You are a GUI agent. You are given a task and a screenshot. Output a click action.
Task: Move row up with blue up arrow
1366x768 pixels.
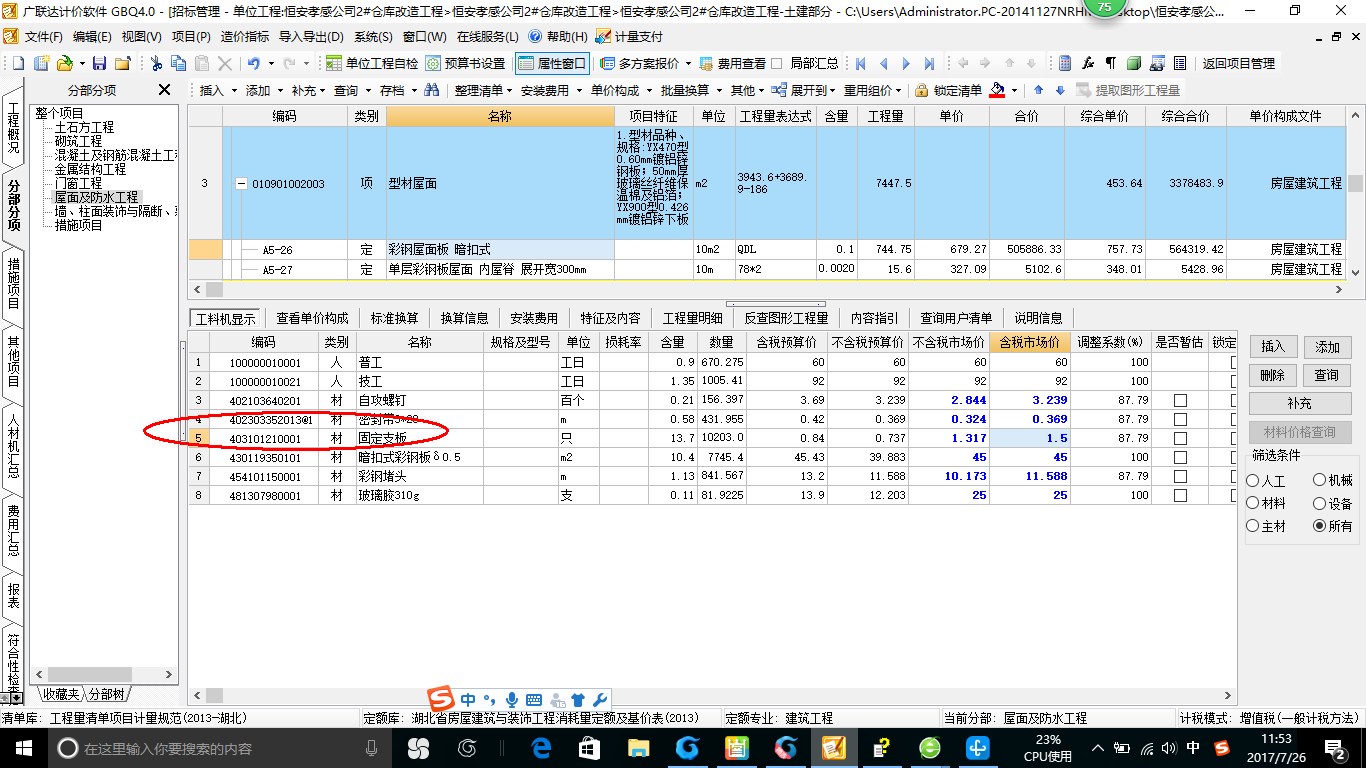(1038, 90)
